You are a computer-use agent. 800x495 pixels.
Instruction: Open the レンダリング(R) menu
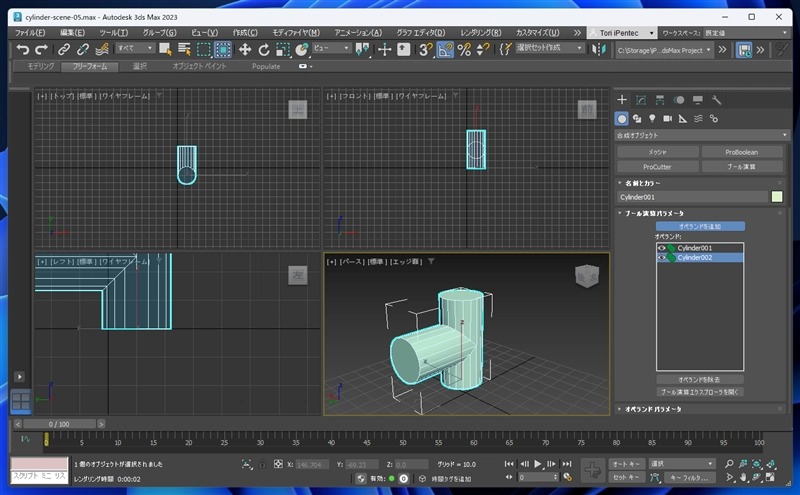tap(481, 33)
